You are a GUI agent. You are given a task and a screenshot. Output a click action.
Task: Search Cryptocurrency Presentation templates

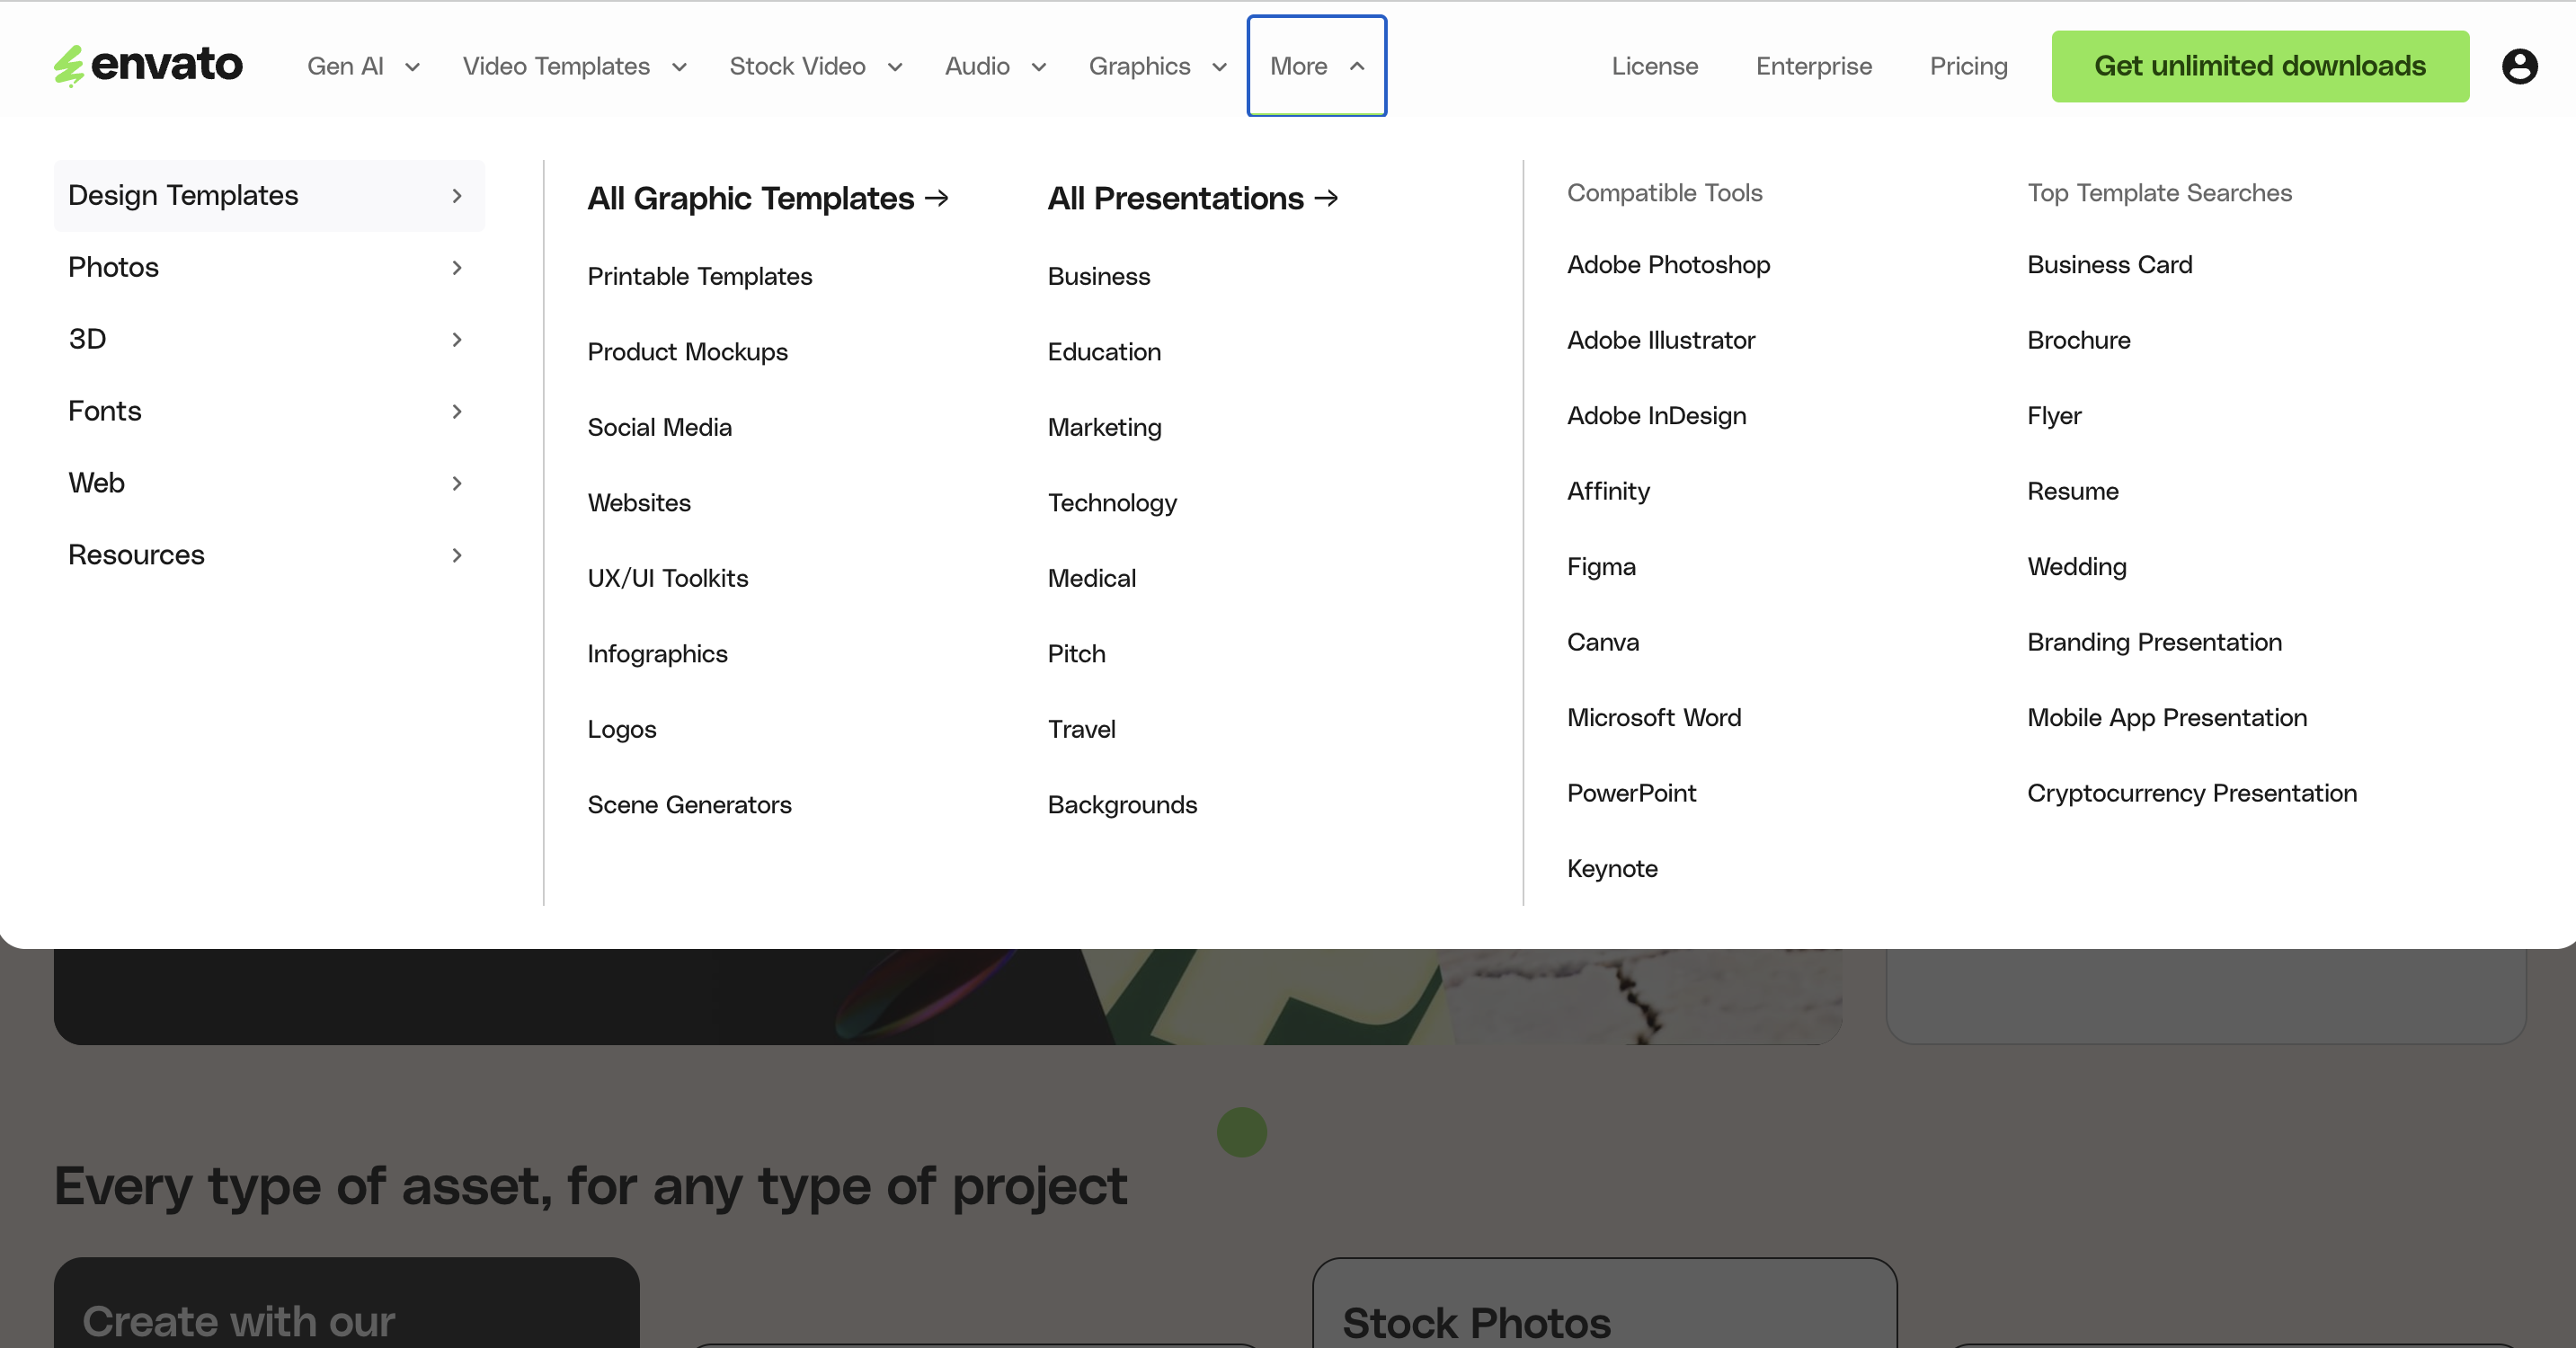tap(2192, 793)
